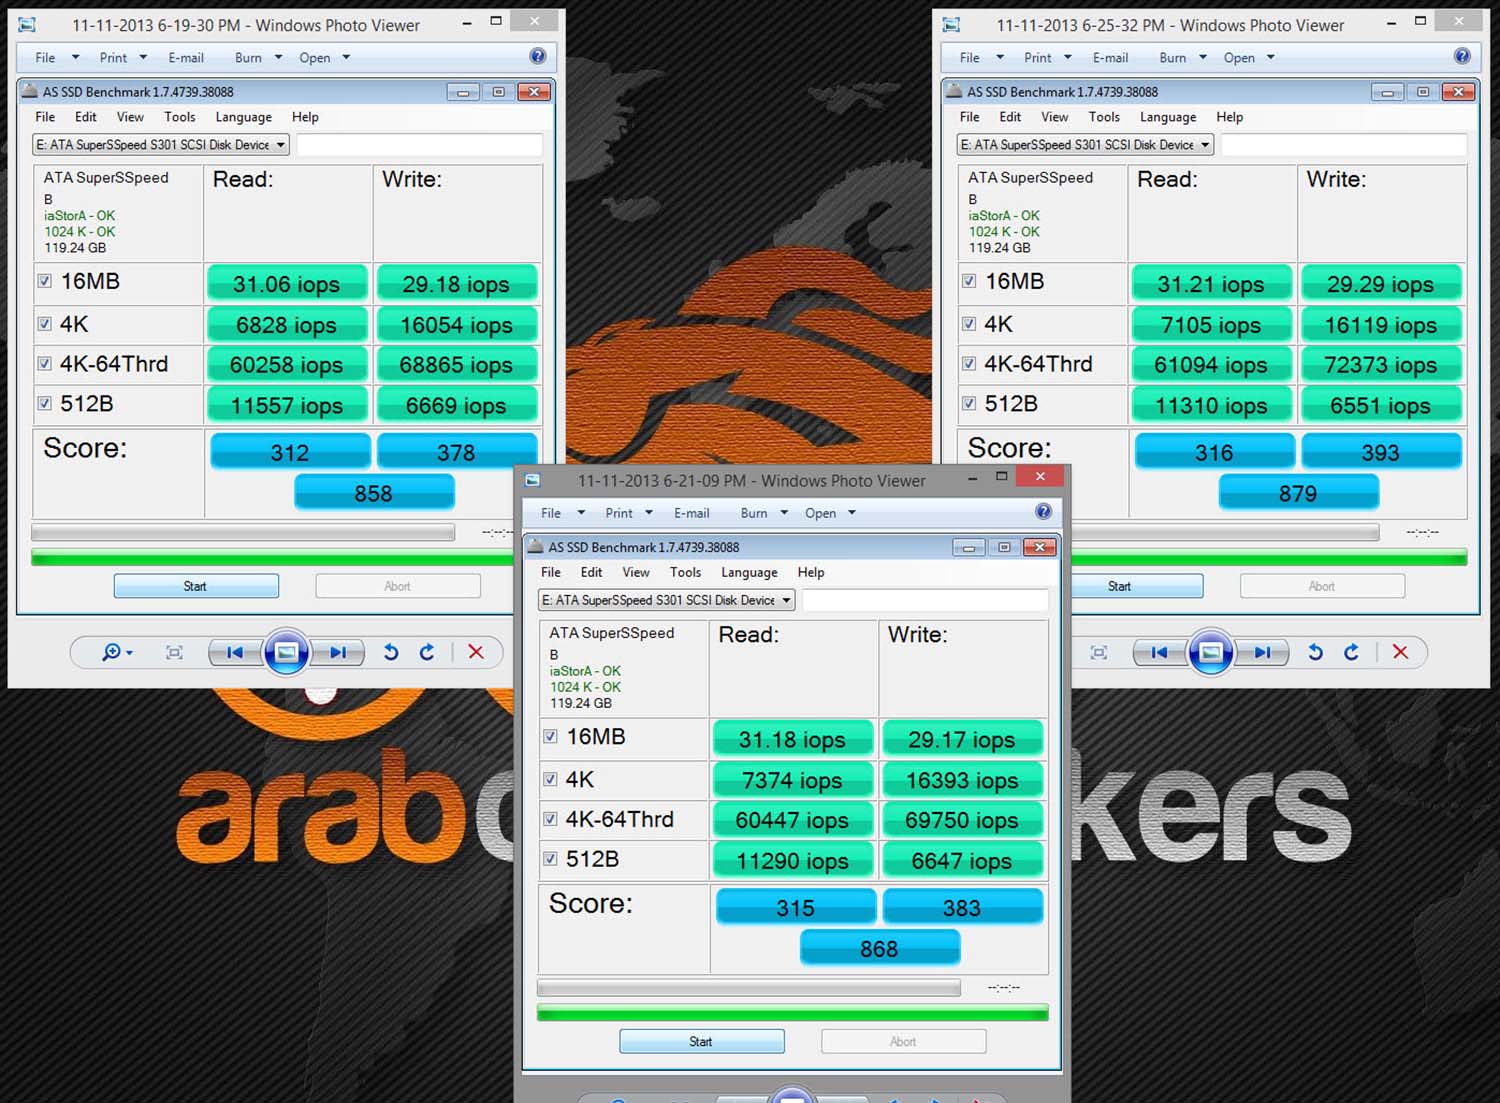Image resolution: width=1500 pixels, height=1103 pixels.
Task: Click help icon in 6-21-09 PM viewer
Action: coord(1043,512)
